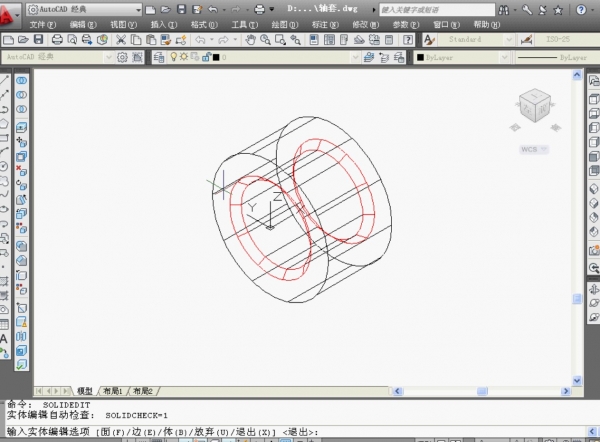Open the 视图(V) menu
Image resolution: width=600 pixels, height=442 pixels.
123,25
